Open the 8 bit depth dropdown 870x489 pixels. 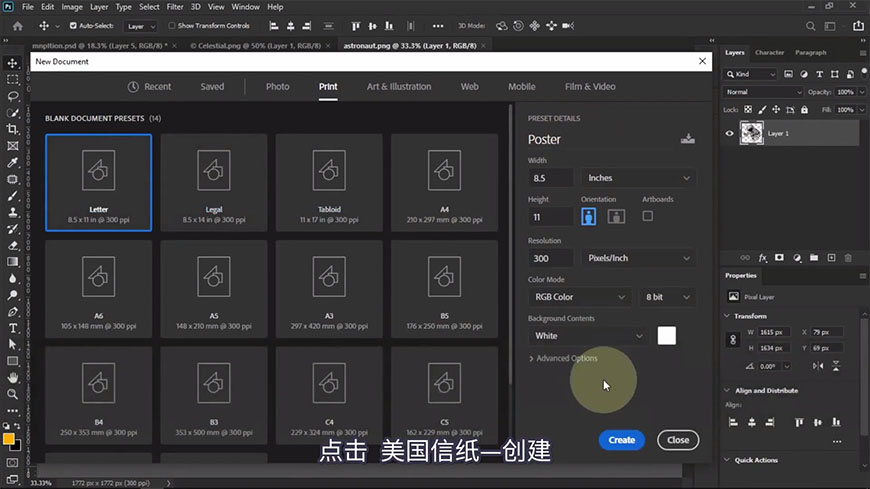667,297
